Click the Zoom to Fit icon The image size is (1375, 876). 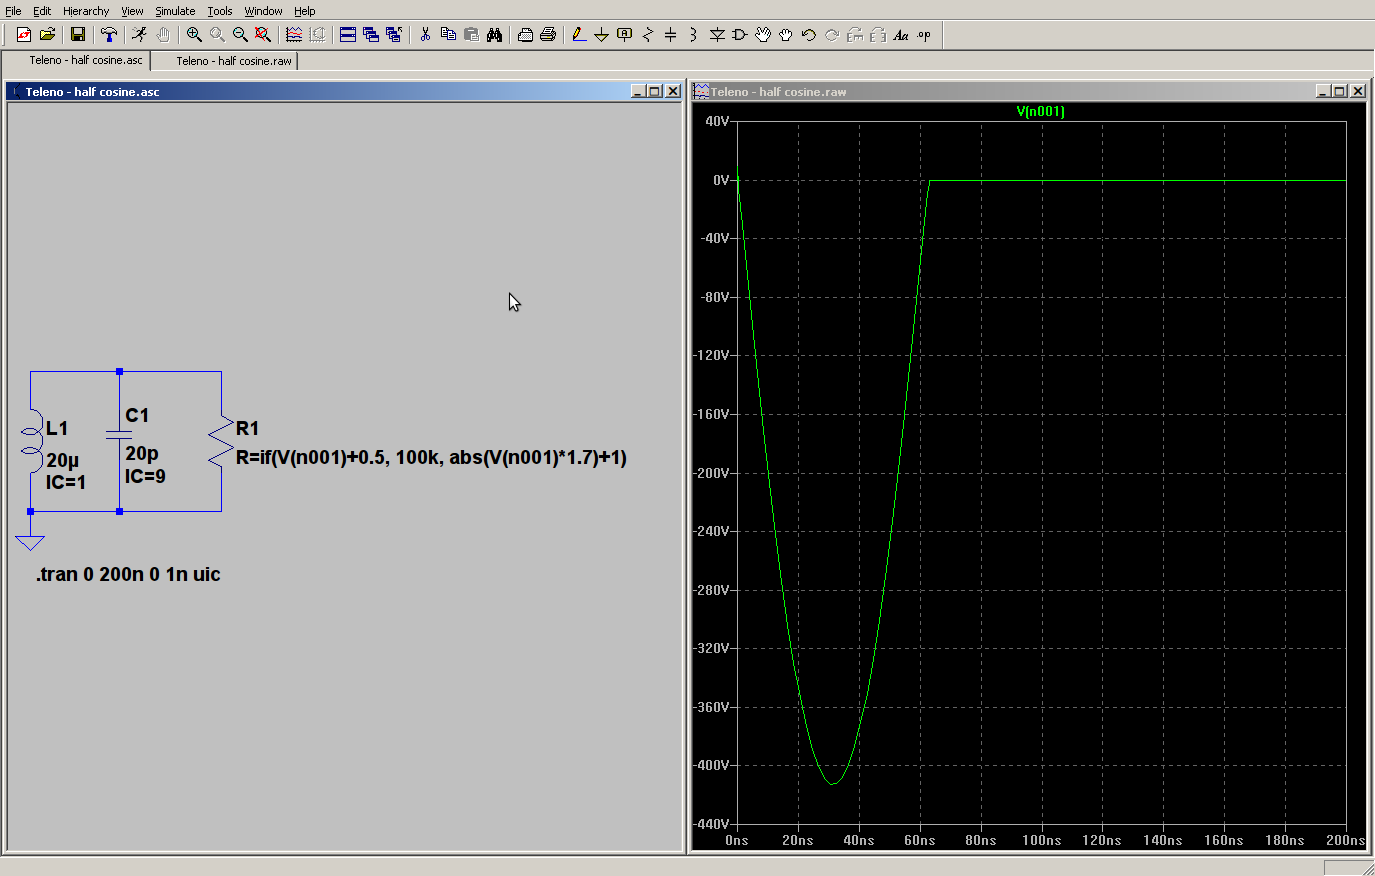point(263,35)
